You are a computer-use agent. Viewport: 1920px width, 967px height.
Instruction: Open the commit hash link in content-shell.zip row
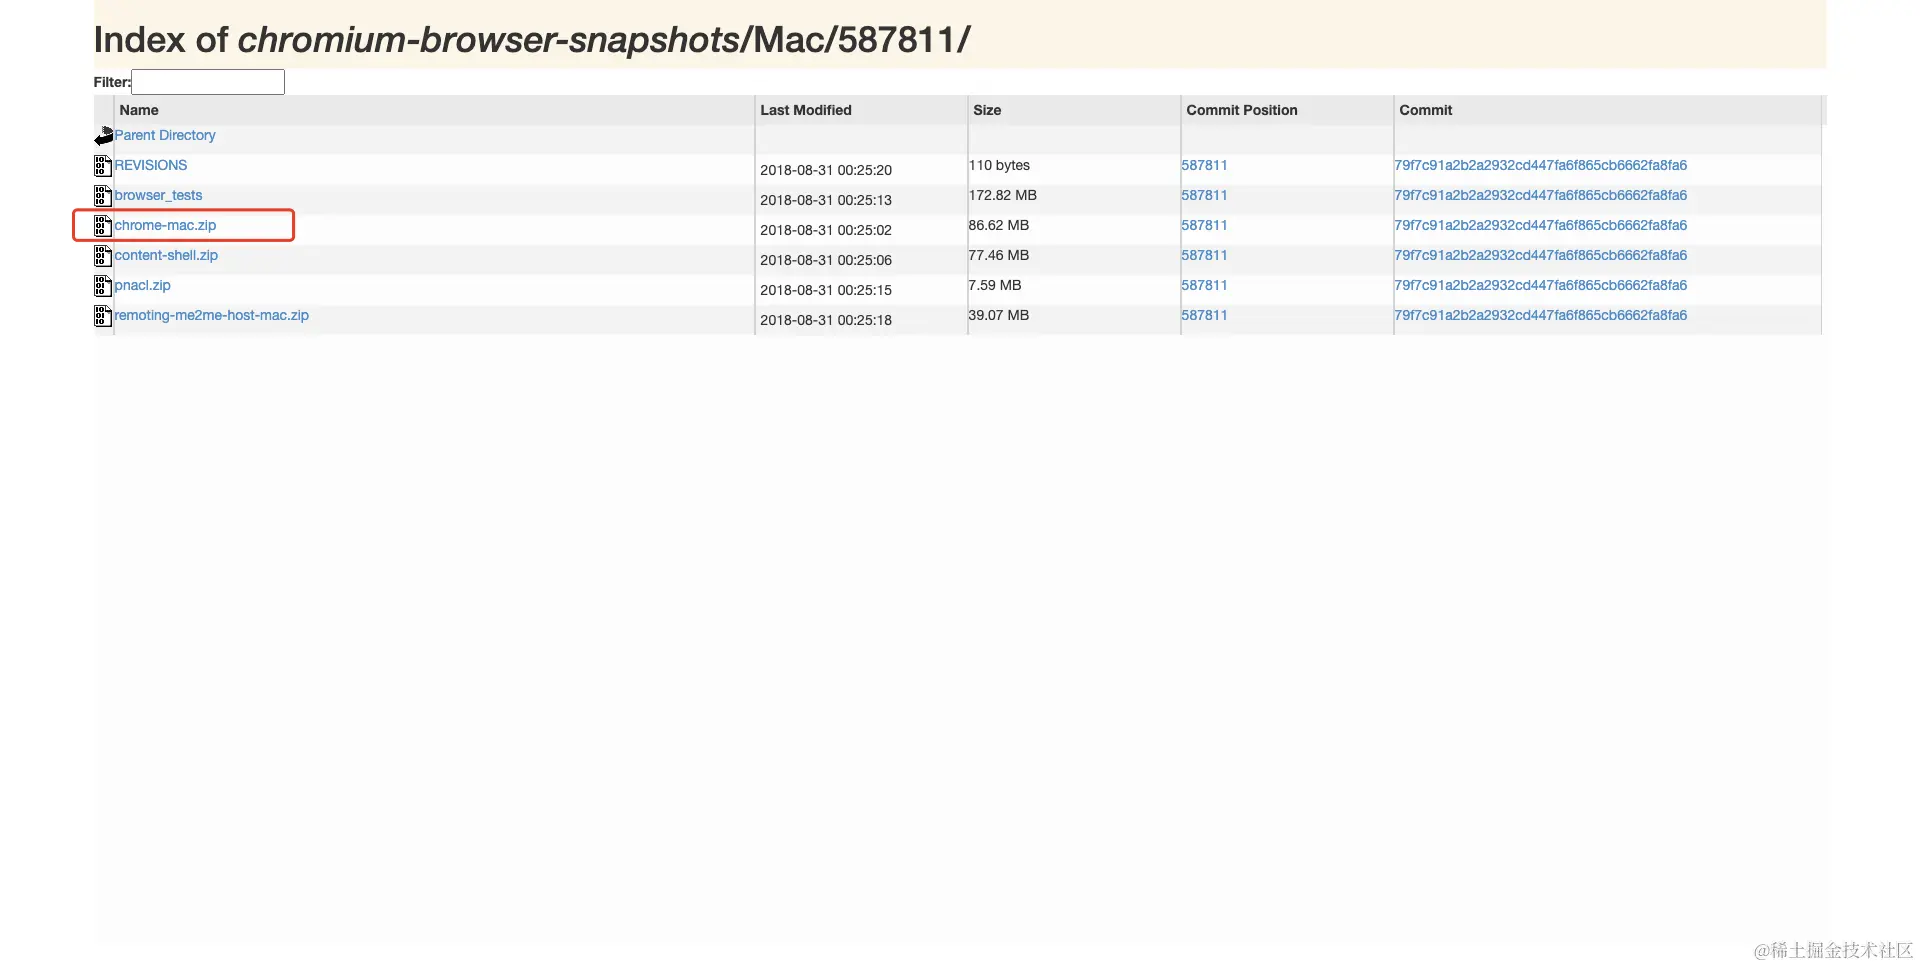[1540, 255]
